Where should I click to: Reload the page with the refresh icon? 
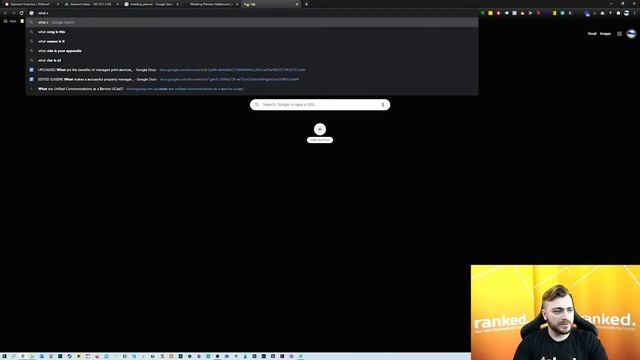(x=22, y=13)
